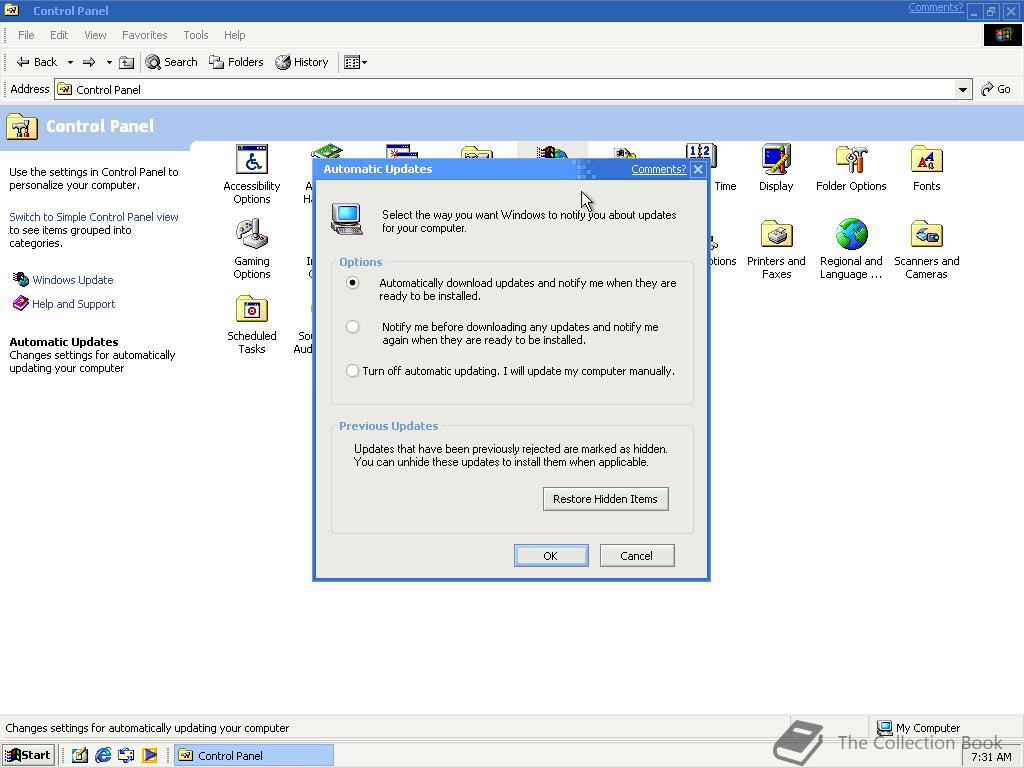Screen dimensions: 1024x768
Task: Click Windows Update globe icon in sidebar
Action: point(21,280)
